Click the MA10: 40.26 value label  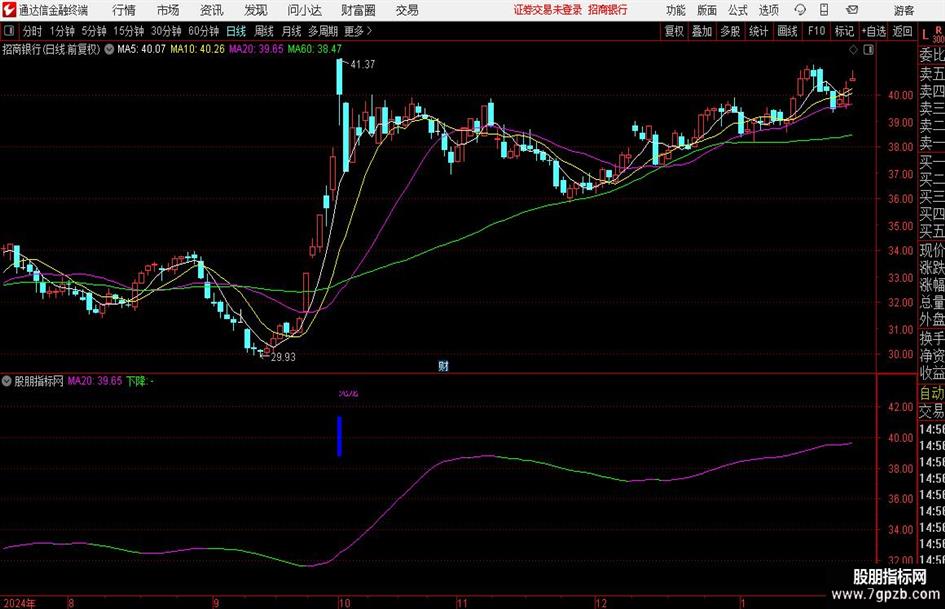198,49
